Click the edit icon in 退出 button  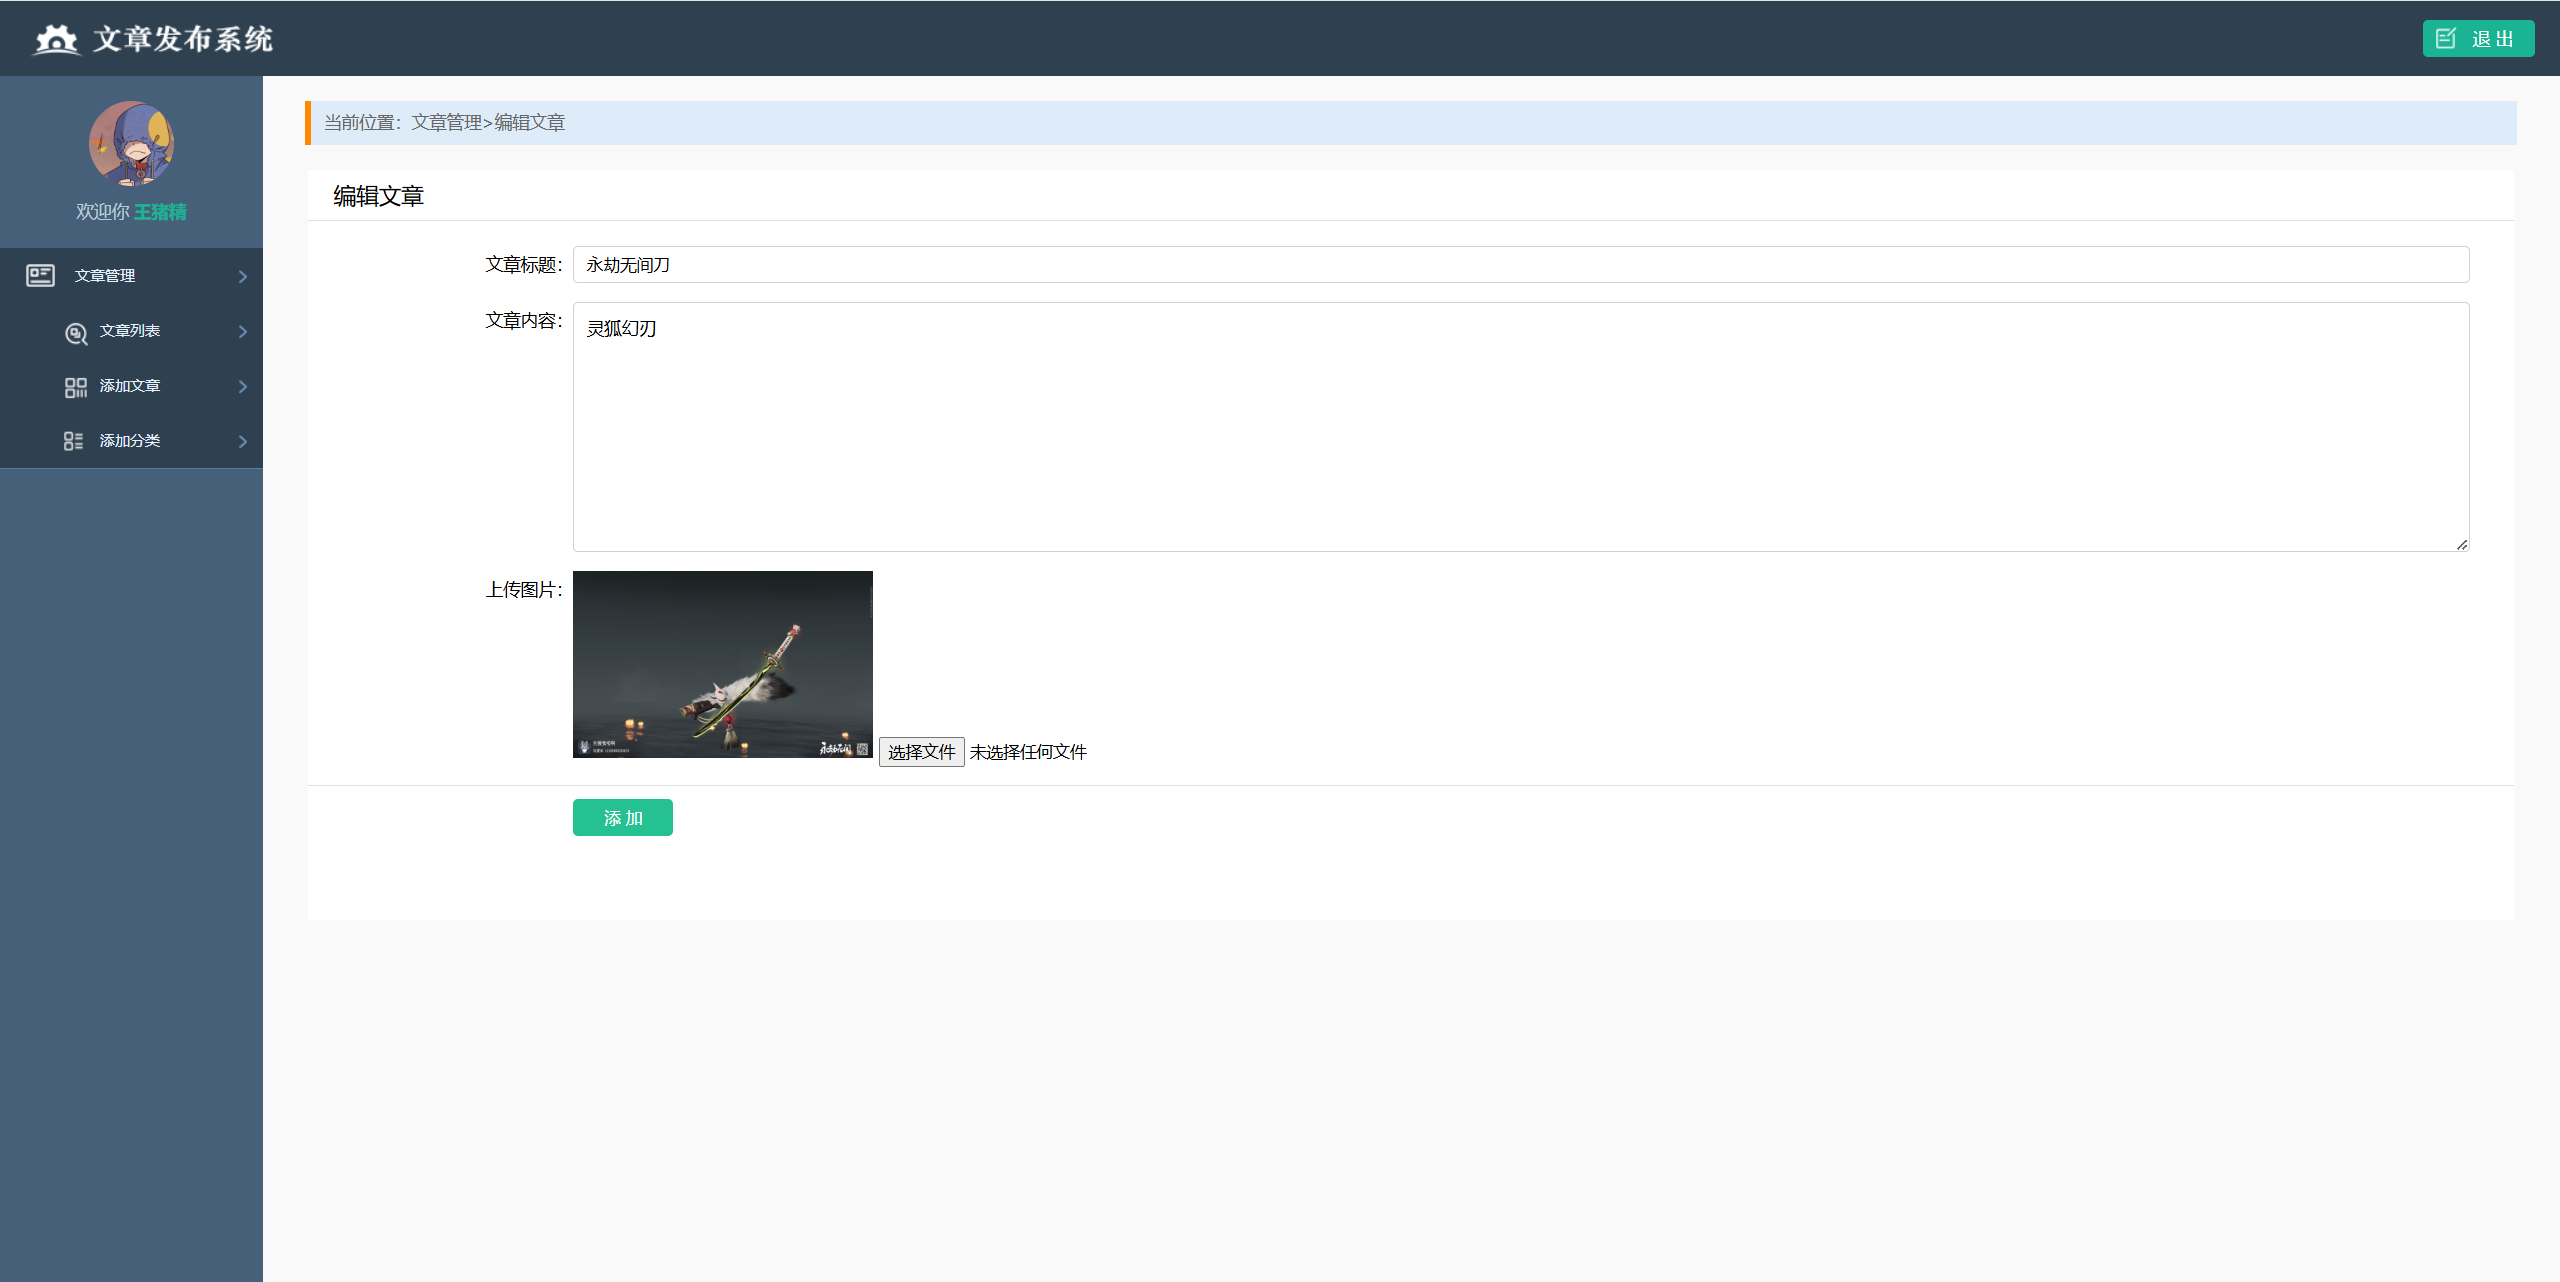point(2446,39)
